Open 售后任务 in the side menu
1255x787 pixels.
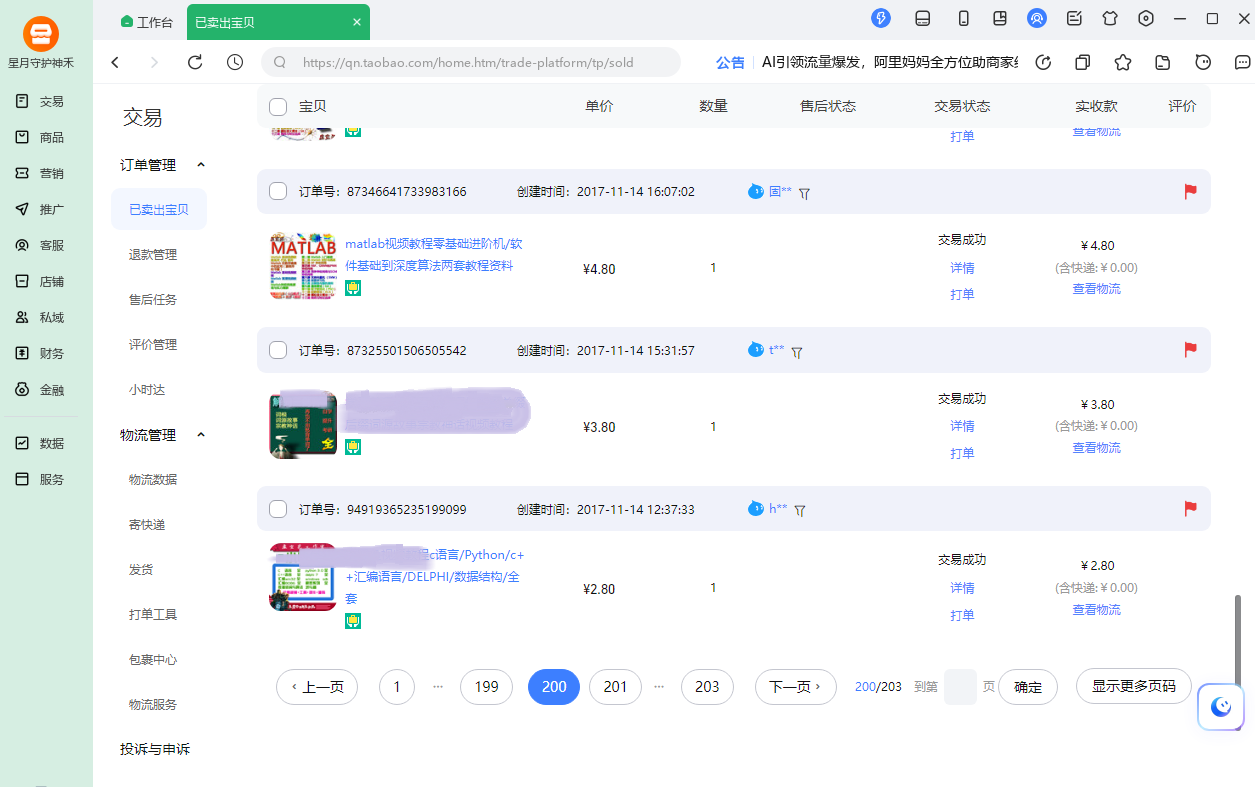pyautogui.click(x=153, y=299)
